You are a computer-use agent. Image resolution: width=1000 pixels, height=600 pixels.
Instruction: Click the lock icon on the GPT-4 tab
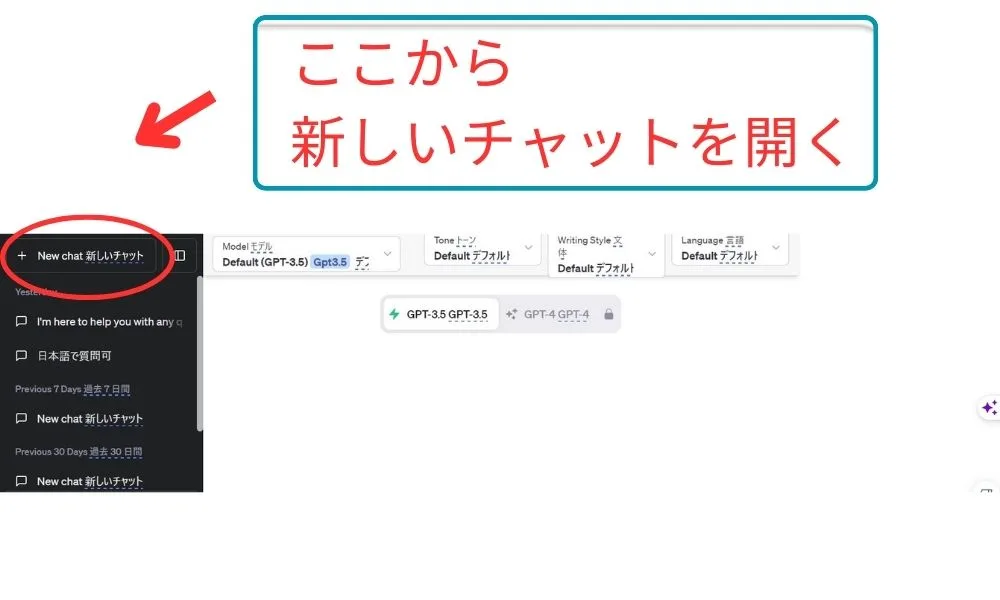pos(608,314)
